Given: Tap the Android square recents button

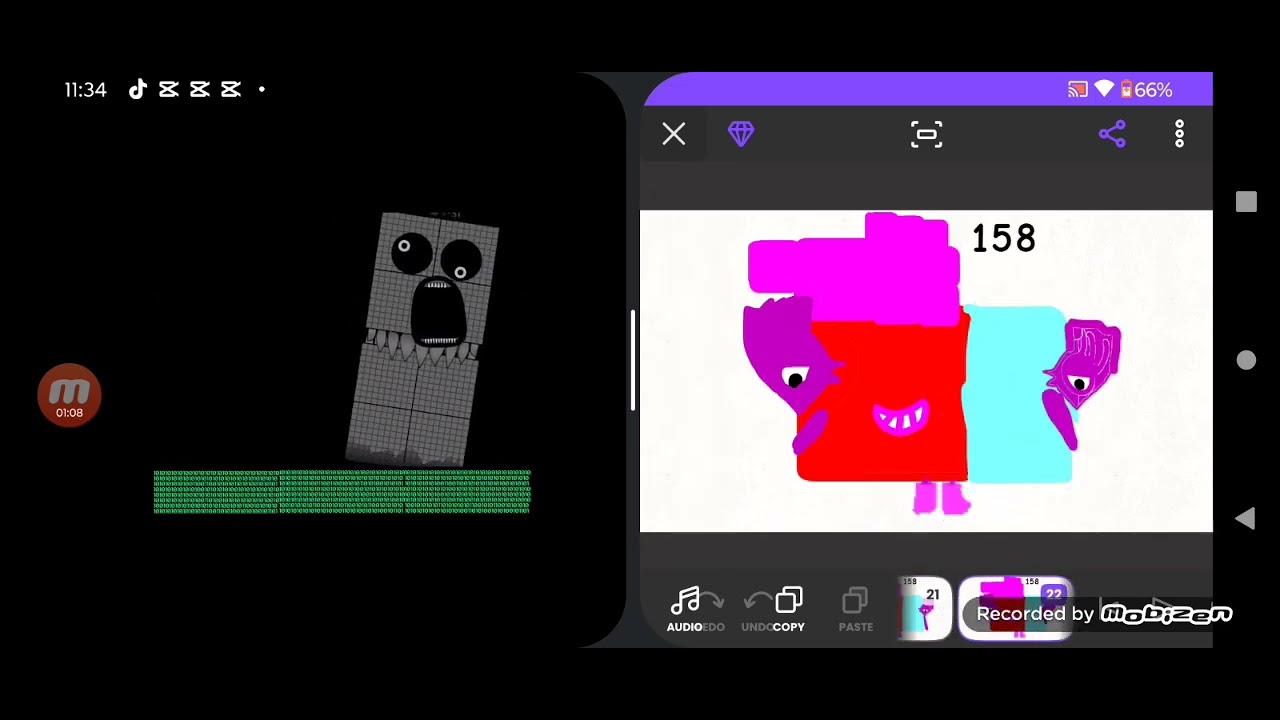Looking at the screenshot, I should point(1246,202).
